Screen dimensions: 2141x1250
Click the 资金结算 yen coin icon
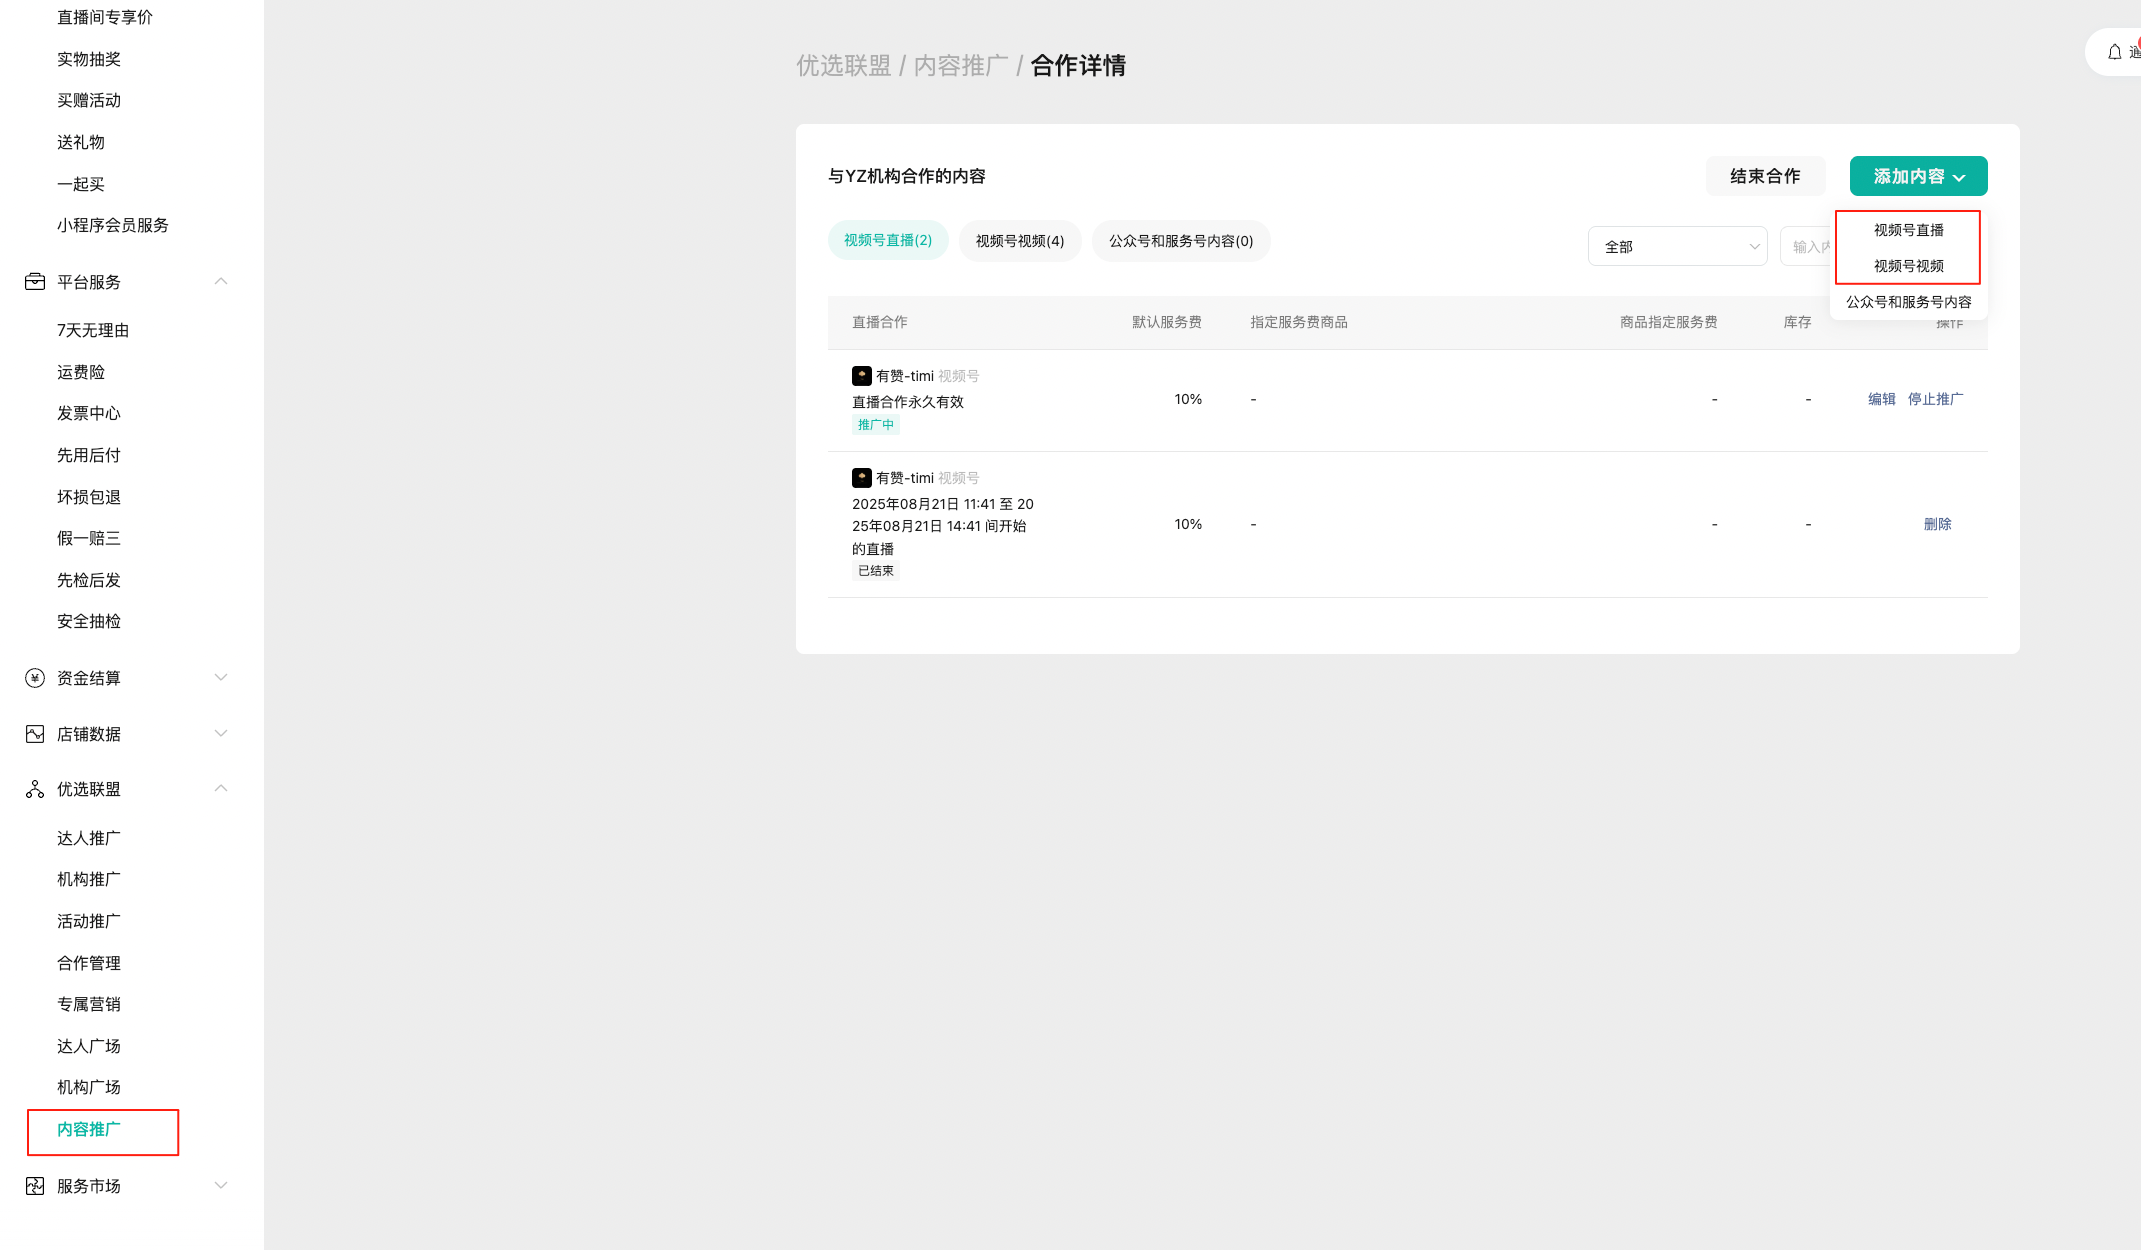click(35, 678)
